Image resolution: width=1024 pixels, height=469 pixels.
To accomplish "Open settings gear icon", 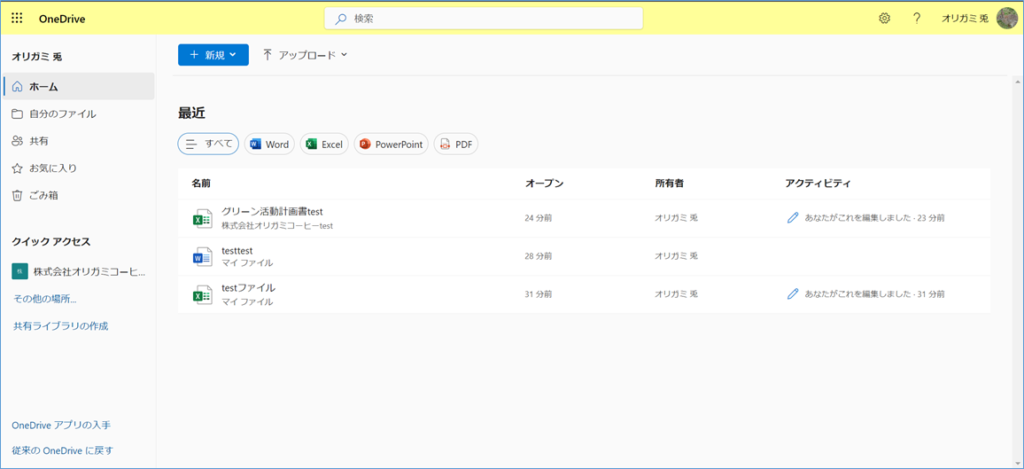I will [x=884, y=18].
